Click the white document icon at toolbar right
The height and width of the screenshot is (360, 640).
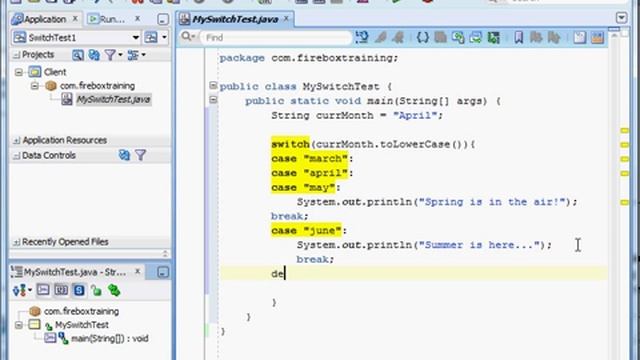[x=580, y=38]
